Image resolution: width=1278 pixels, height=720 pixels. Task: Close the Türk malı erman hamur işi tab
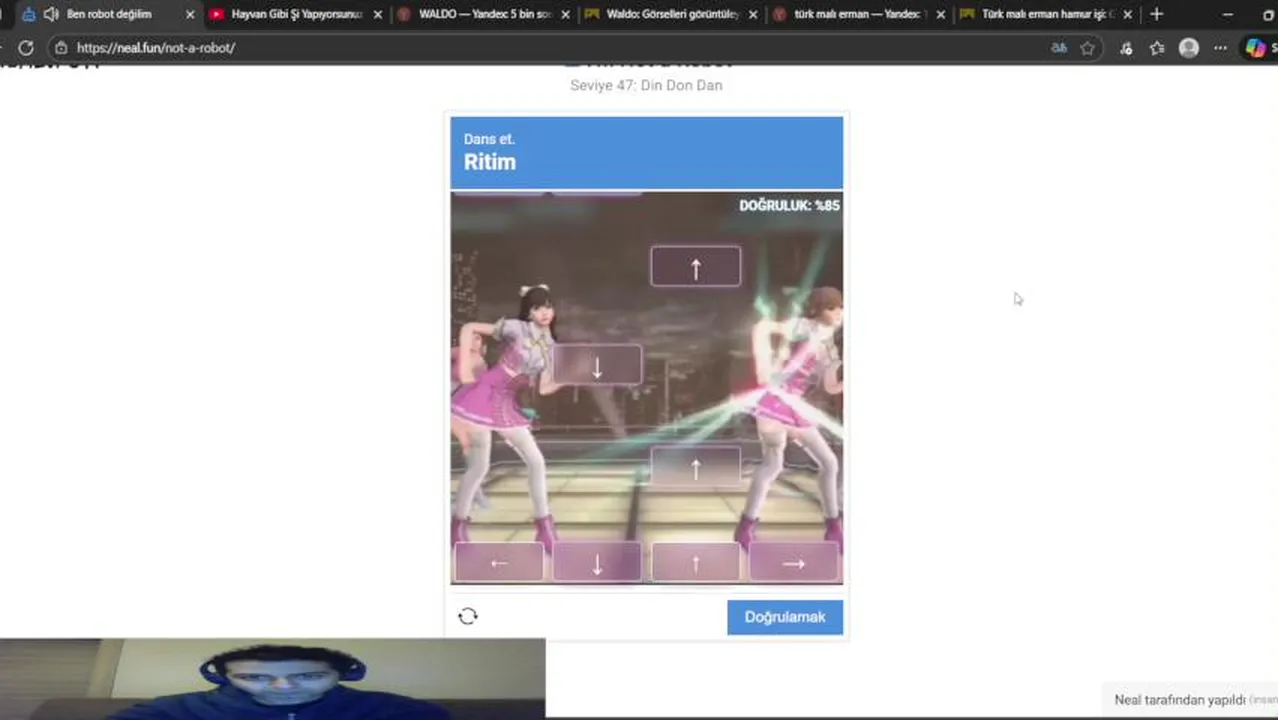point(1128,14)
